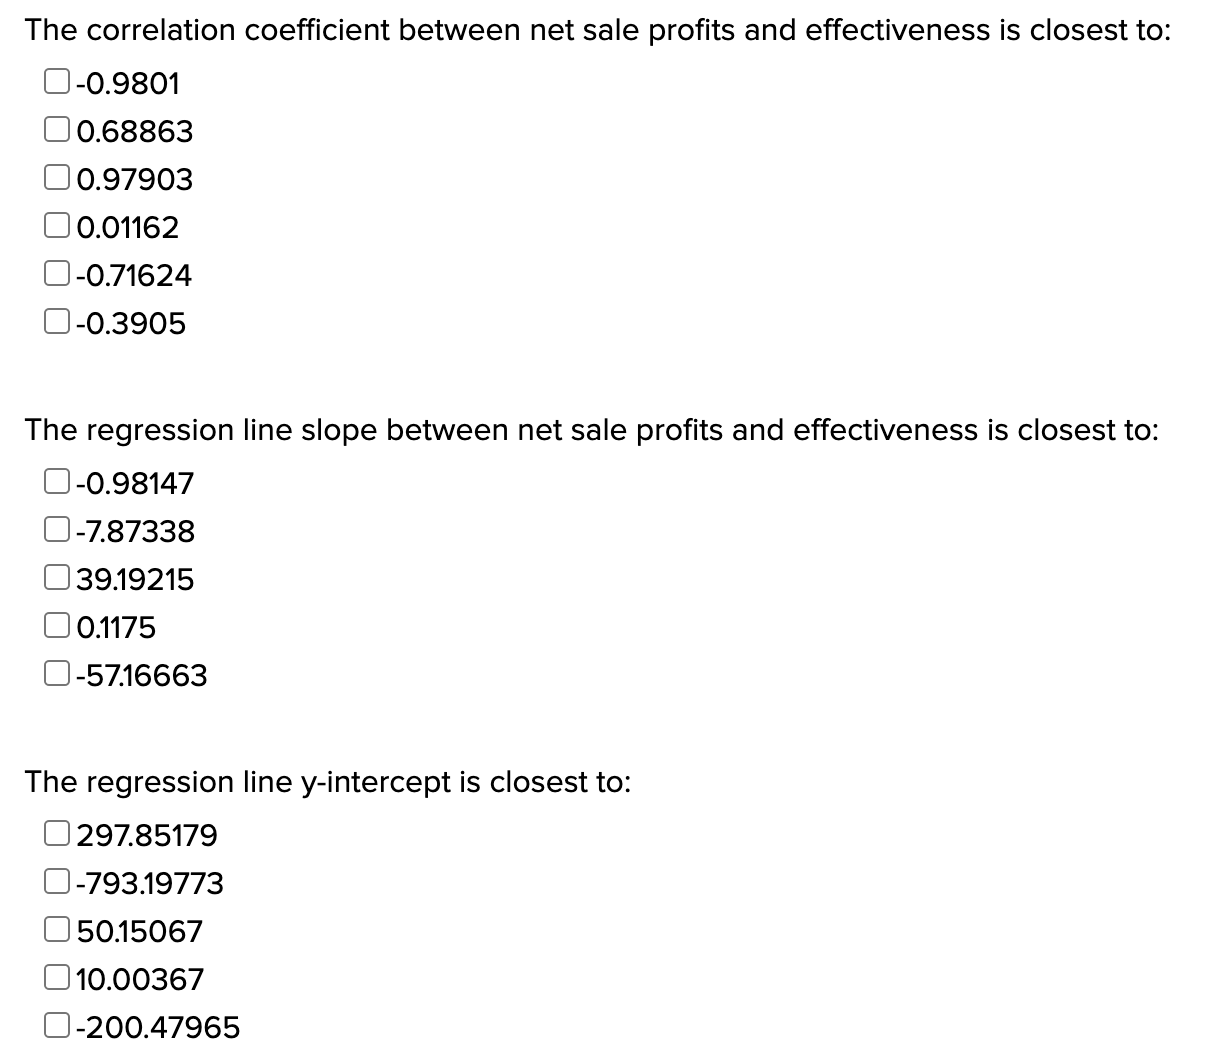
Task: Select the -7.87338 slope option
Action: coord(55,528)
